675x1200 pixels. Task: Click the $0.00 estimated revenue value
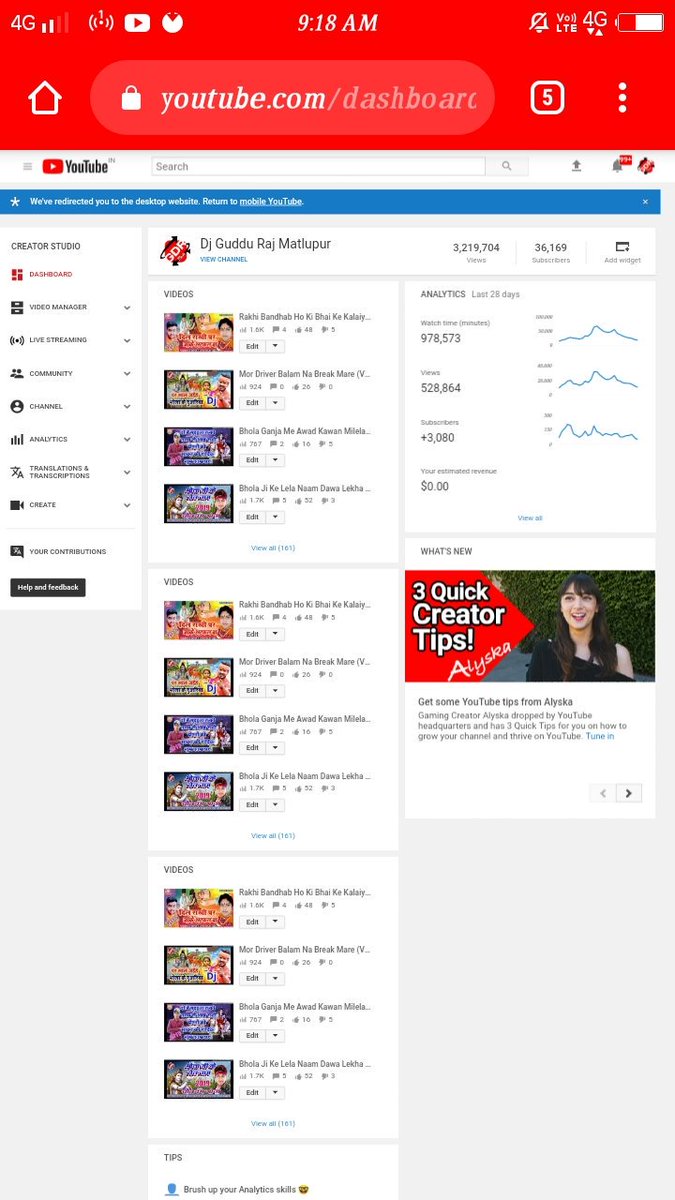[435, 486]
